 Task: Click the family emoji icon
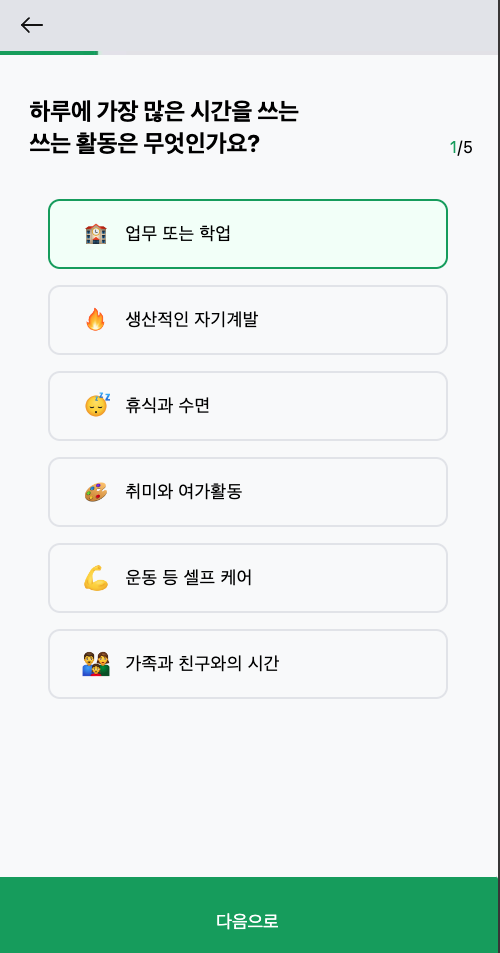96,664
